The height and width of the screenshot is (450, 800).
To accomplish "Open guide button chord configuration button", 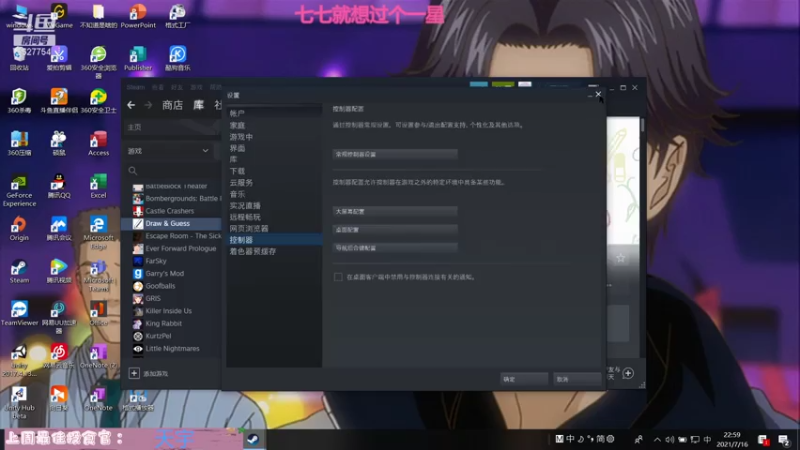I will pos(395,247).
